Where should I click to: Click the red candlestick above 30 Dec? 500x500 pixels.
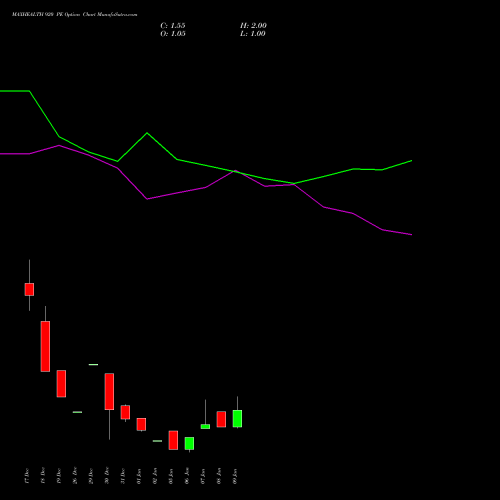(x=109, y=391)
